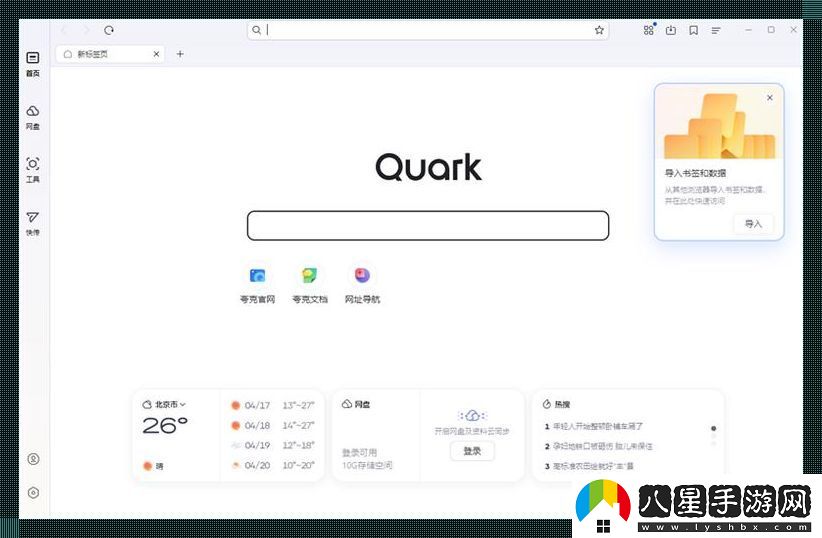
Task: Click the hot search page indicator dot
Action: coord(713,428)
